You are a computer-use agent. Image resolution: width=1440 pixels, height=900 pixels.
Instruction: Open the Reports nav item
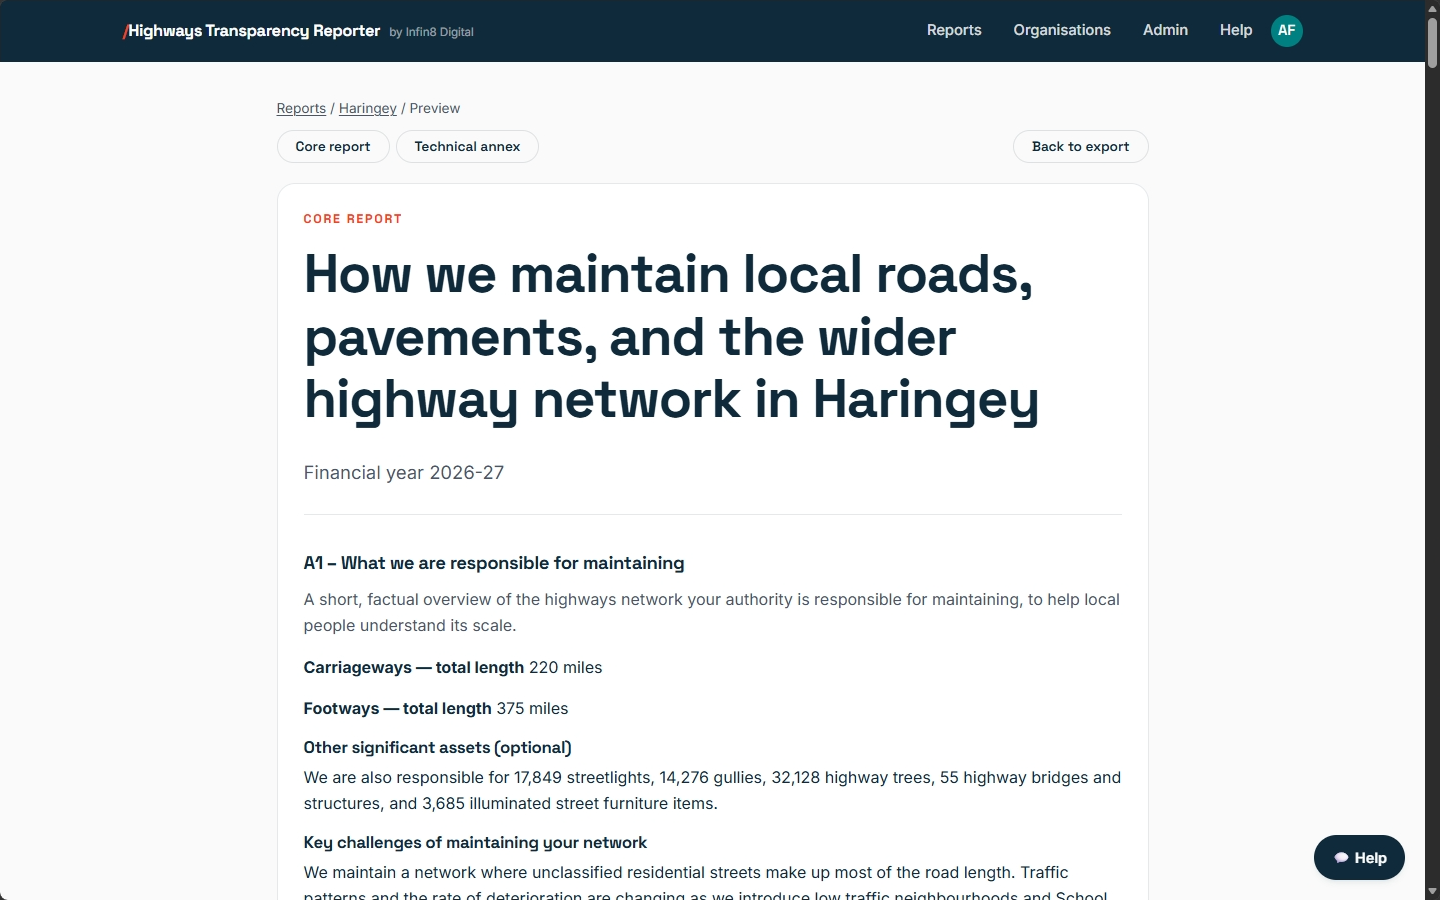954,30
